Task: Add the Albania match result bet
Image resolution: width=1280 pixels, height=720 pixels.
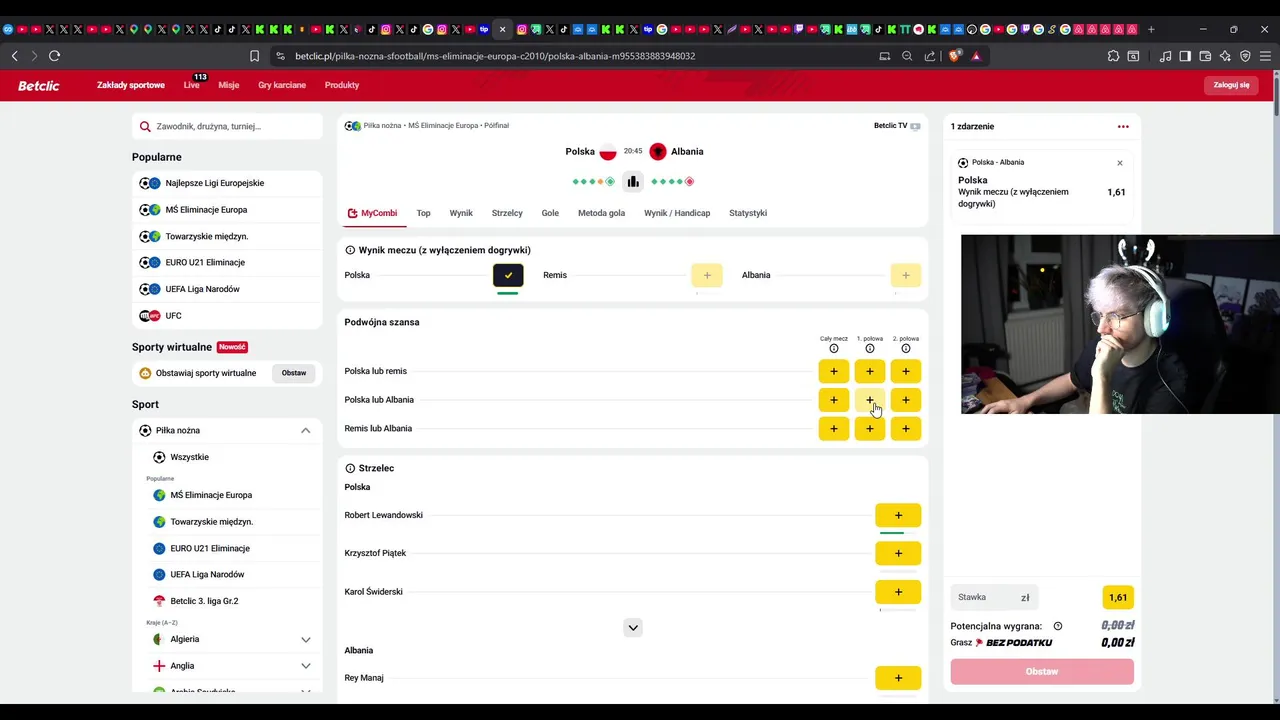Action: (906, 275)
